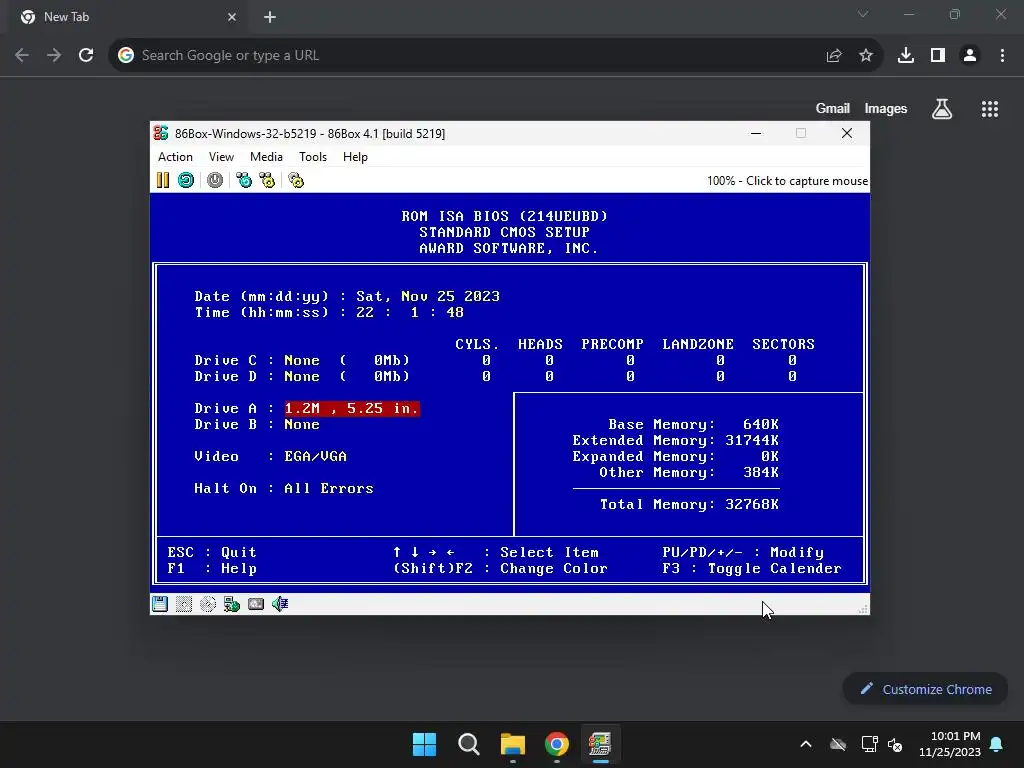The width and height of the screenshot is (1024, 768).
Task: Click the second dotted floppy drive icon
Action: click(x=184, y=604)
